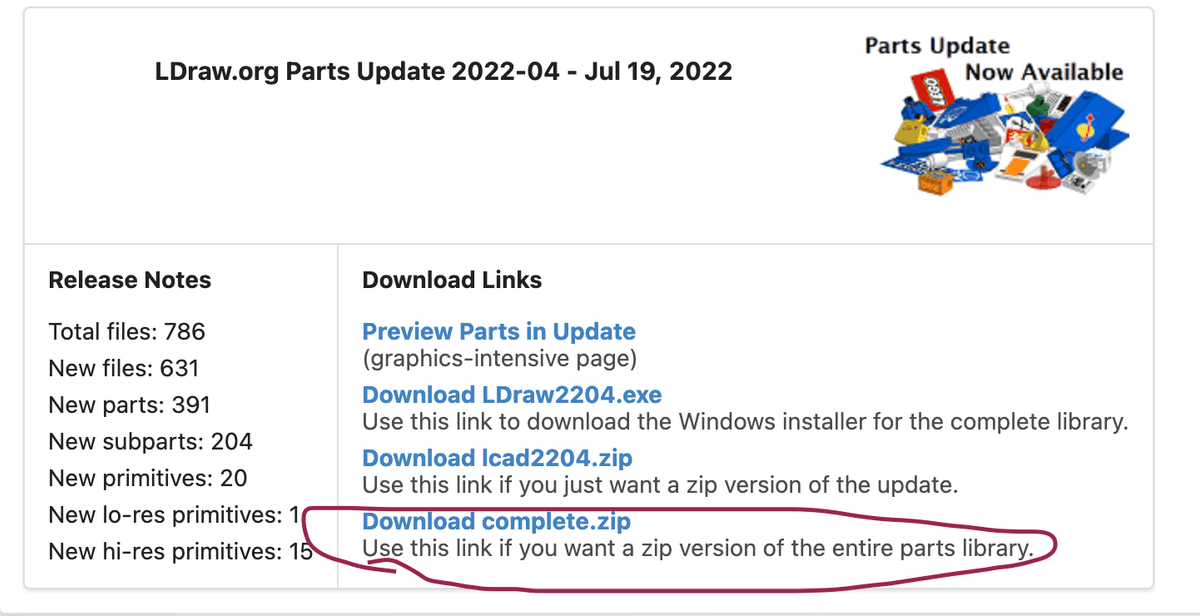Click the New subparts: 204 line
The height and width of the screenshot is (616, 1200).
(150, 441)
